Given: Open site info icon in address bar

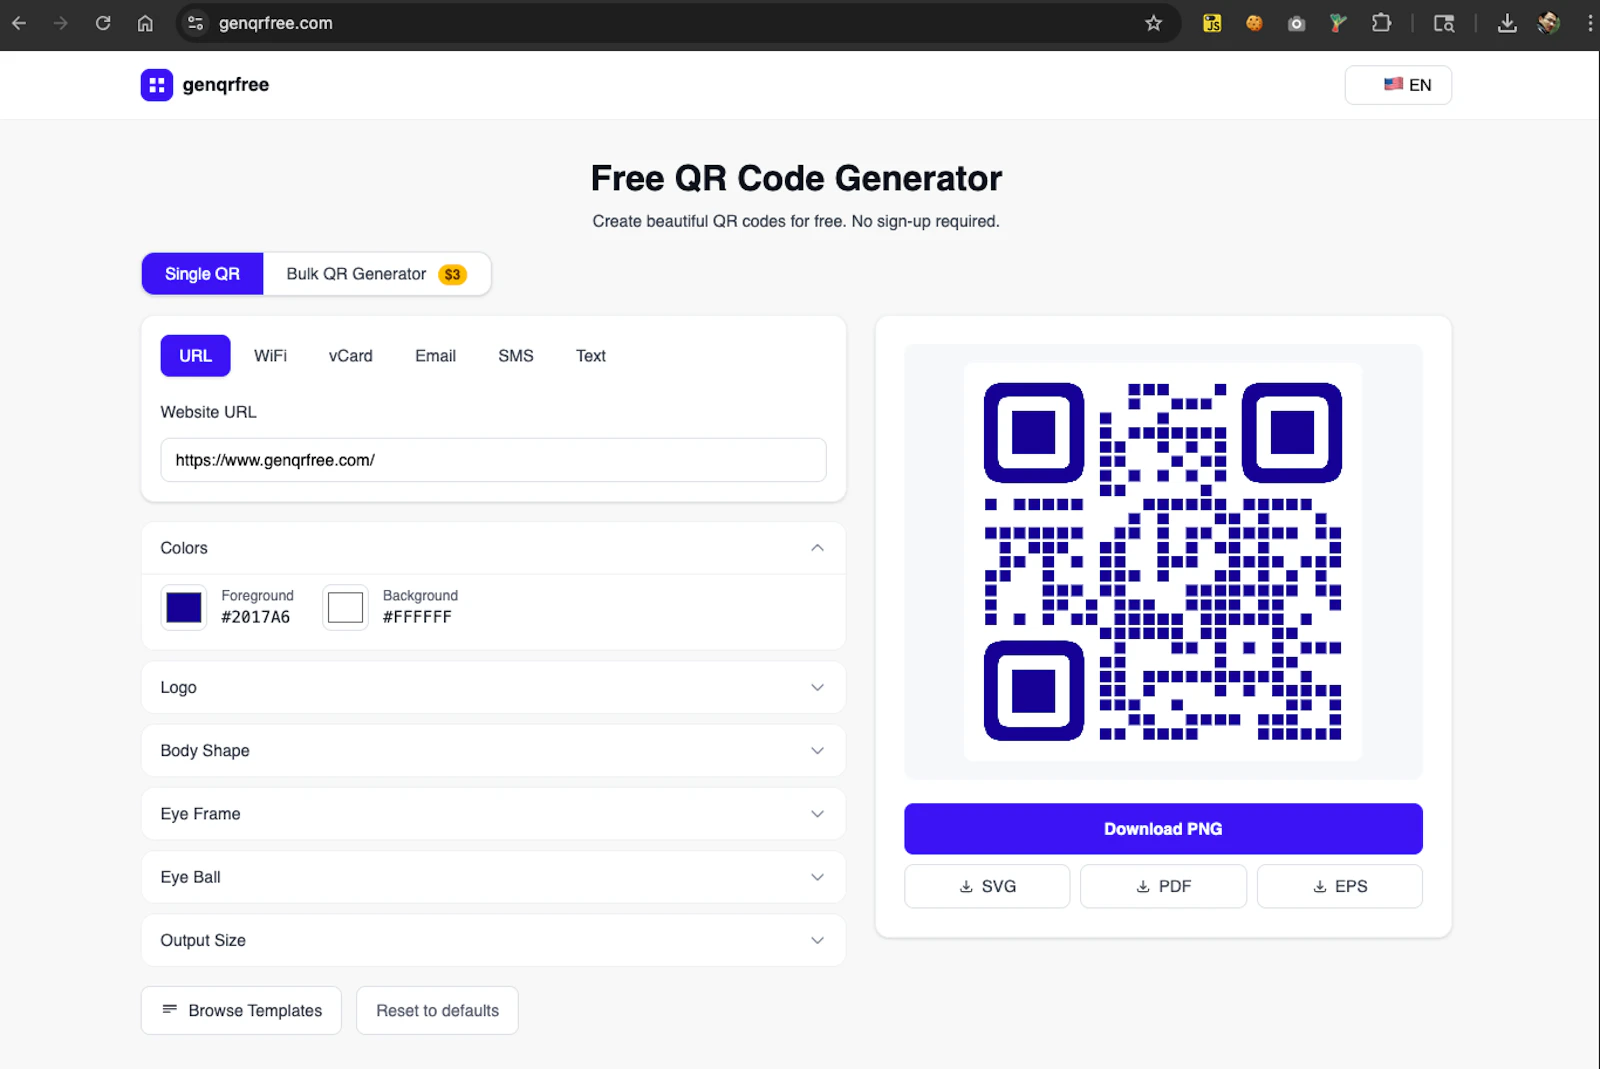Looking at the screenshot, I should click(x=196, y=23).
